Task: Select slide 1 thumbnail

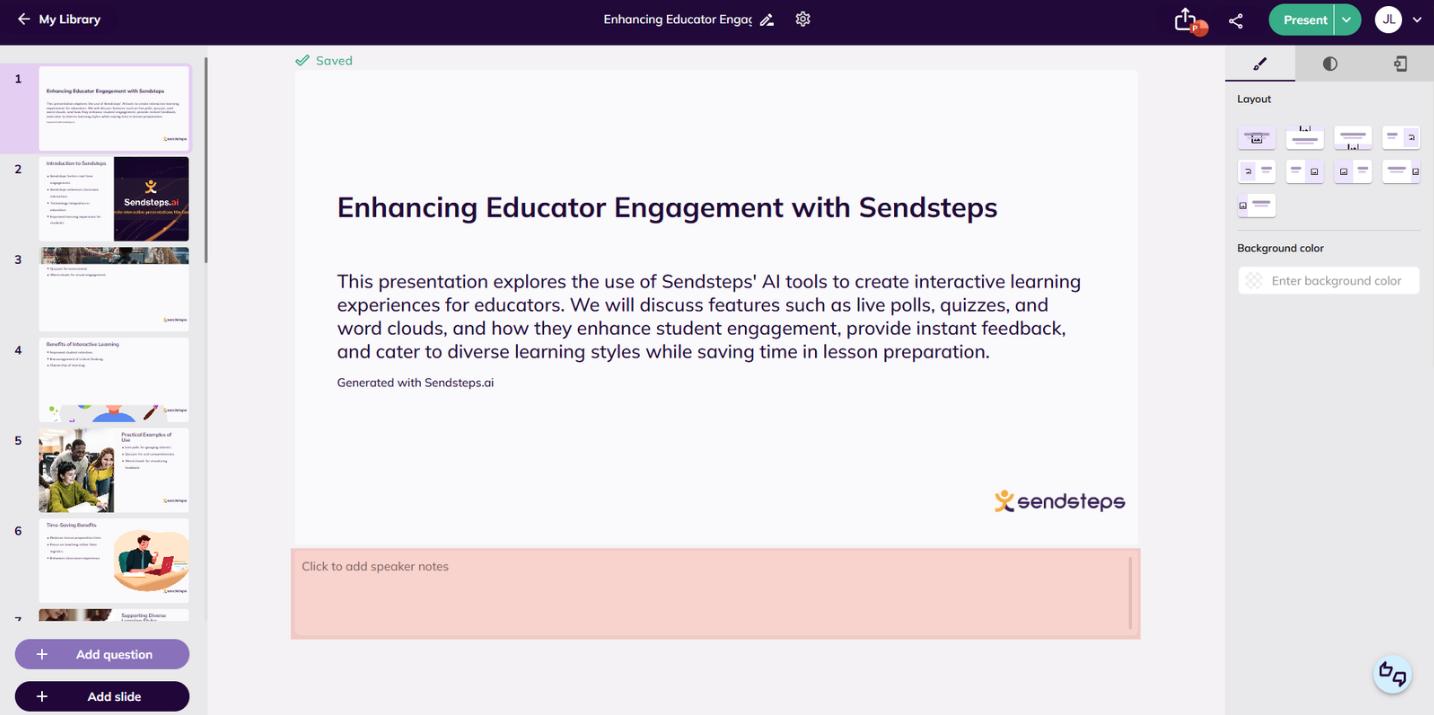Action: tap(114, 108)
